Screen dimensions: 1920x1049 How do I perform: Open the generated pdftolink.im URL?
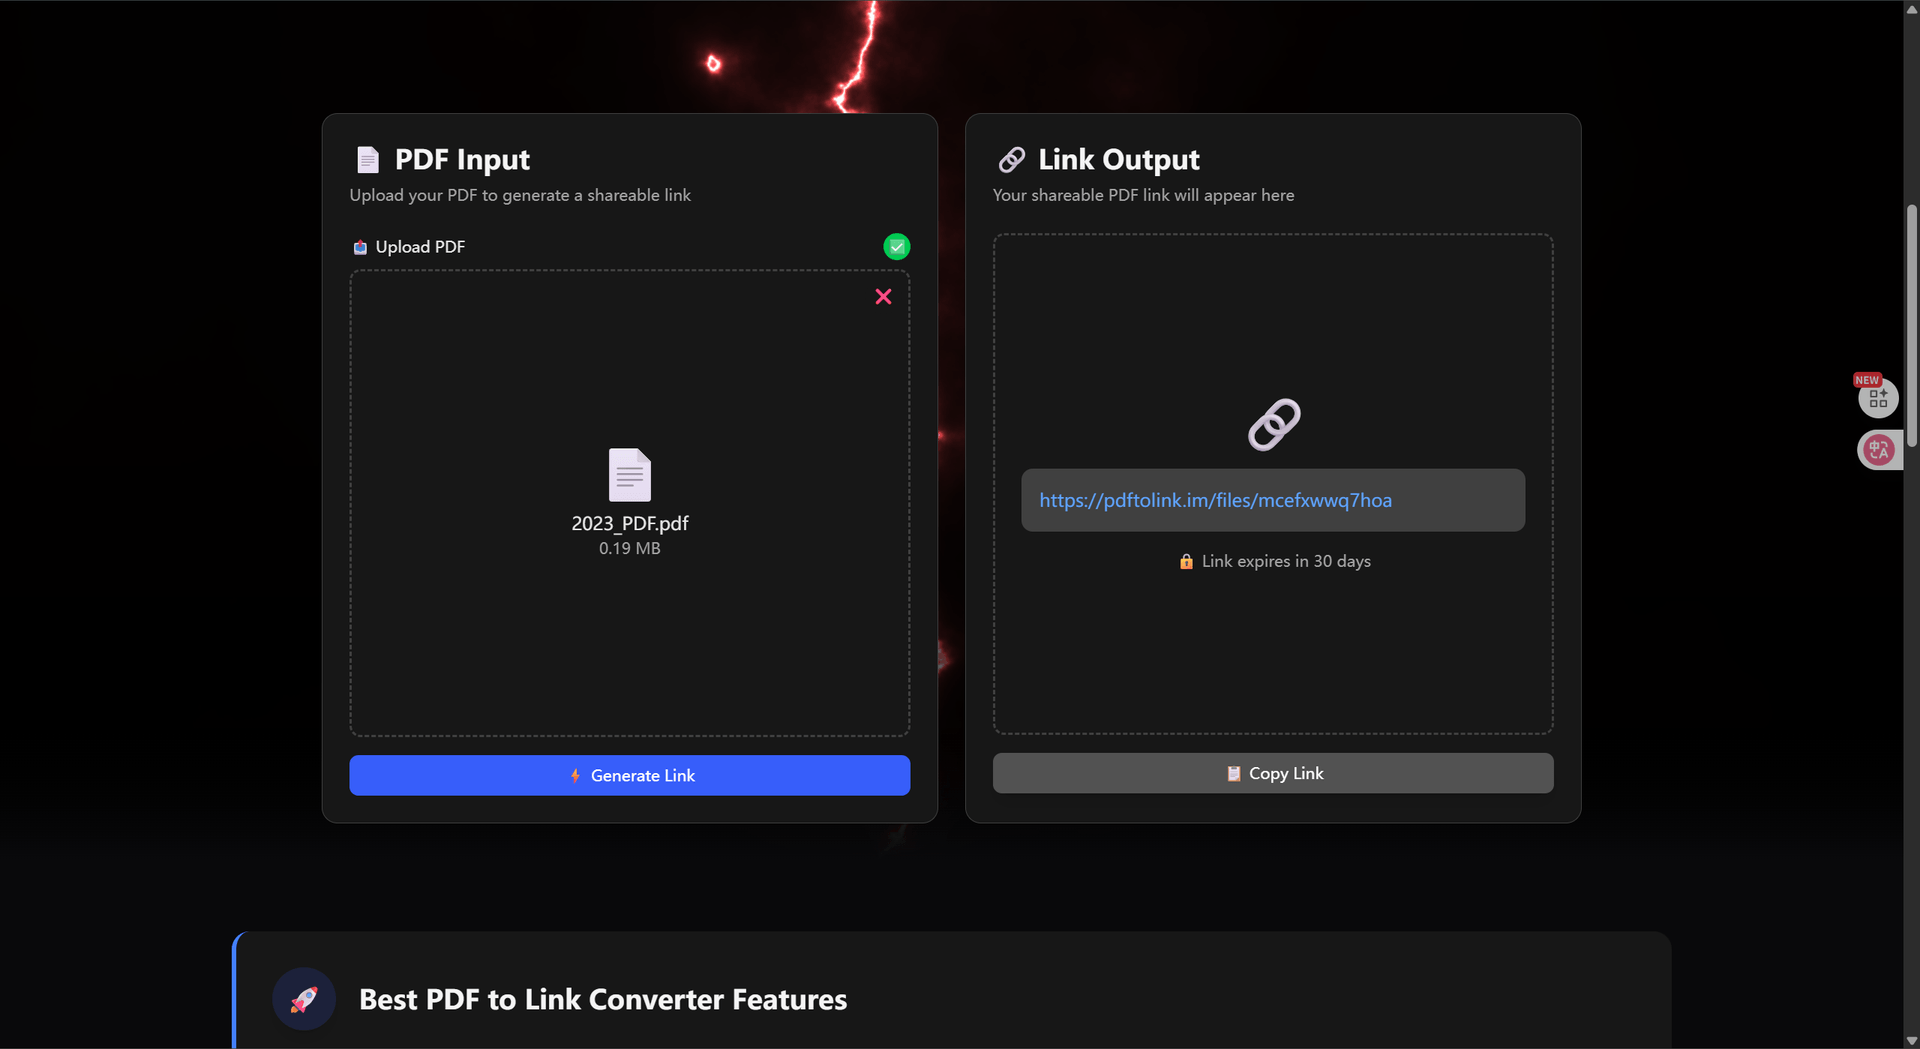tap(1215, 501)
